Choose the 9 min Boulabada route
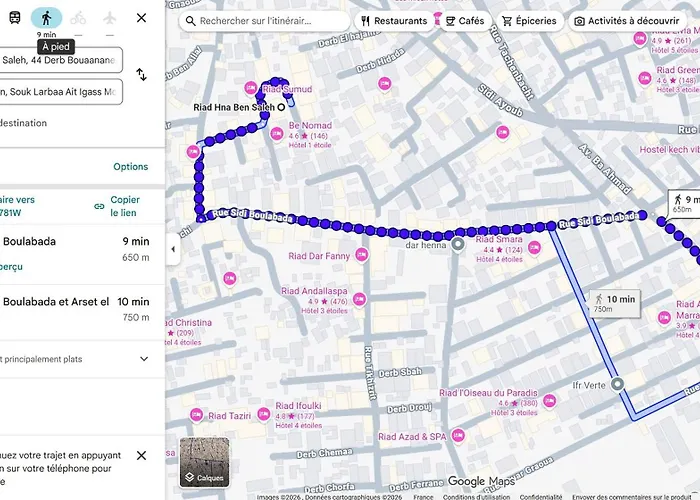Screen dimensions: 700x500 click(75, 249)
